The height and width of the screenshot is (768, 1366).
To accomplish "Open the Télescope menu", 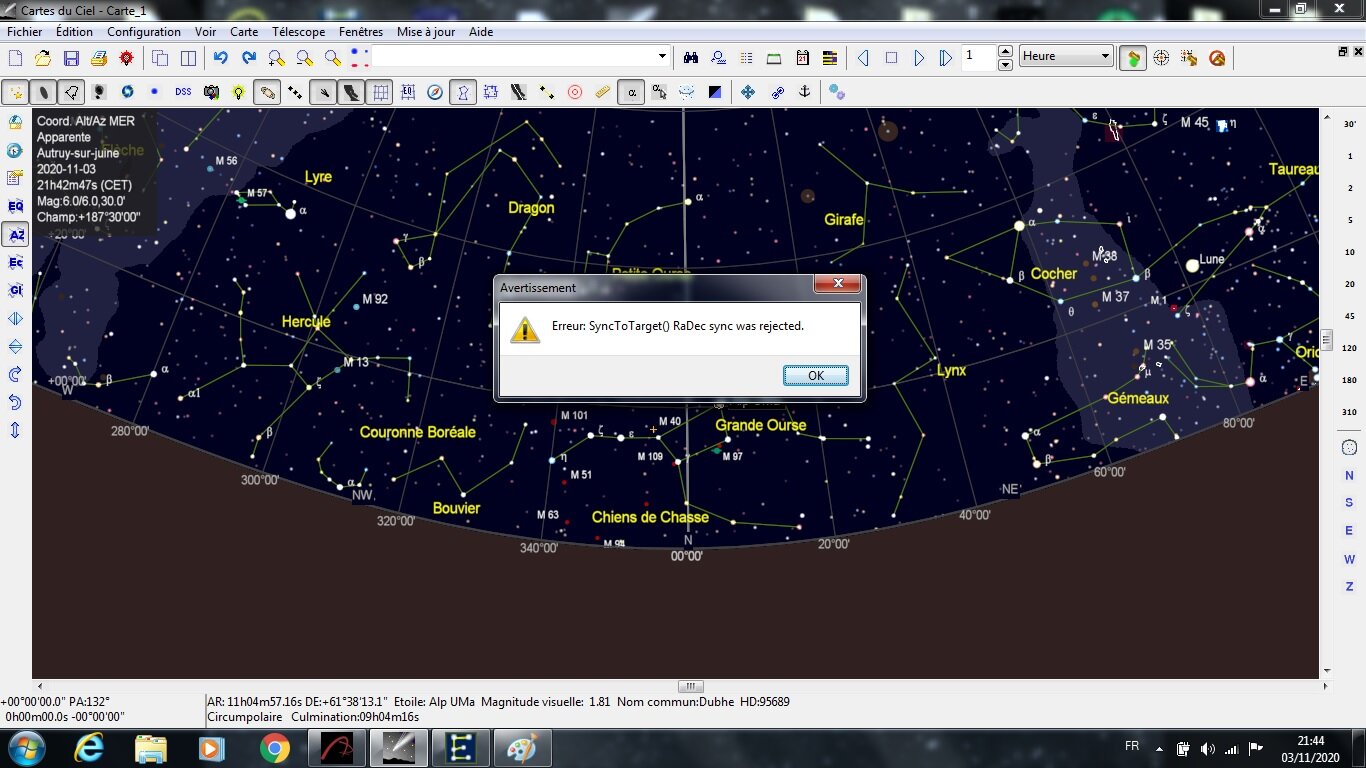I will [298, 32].
